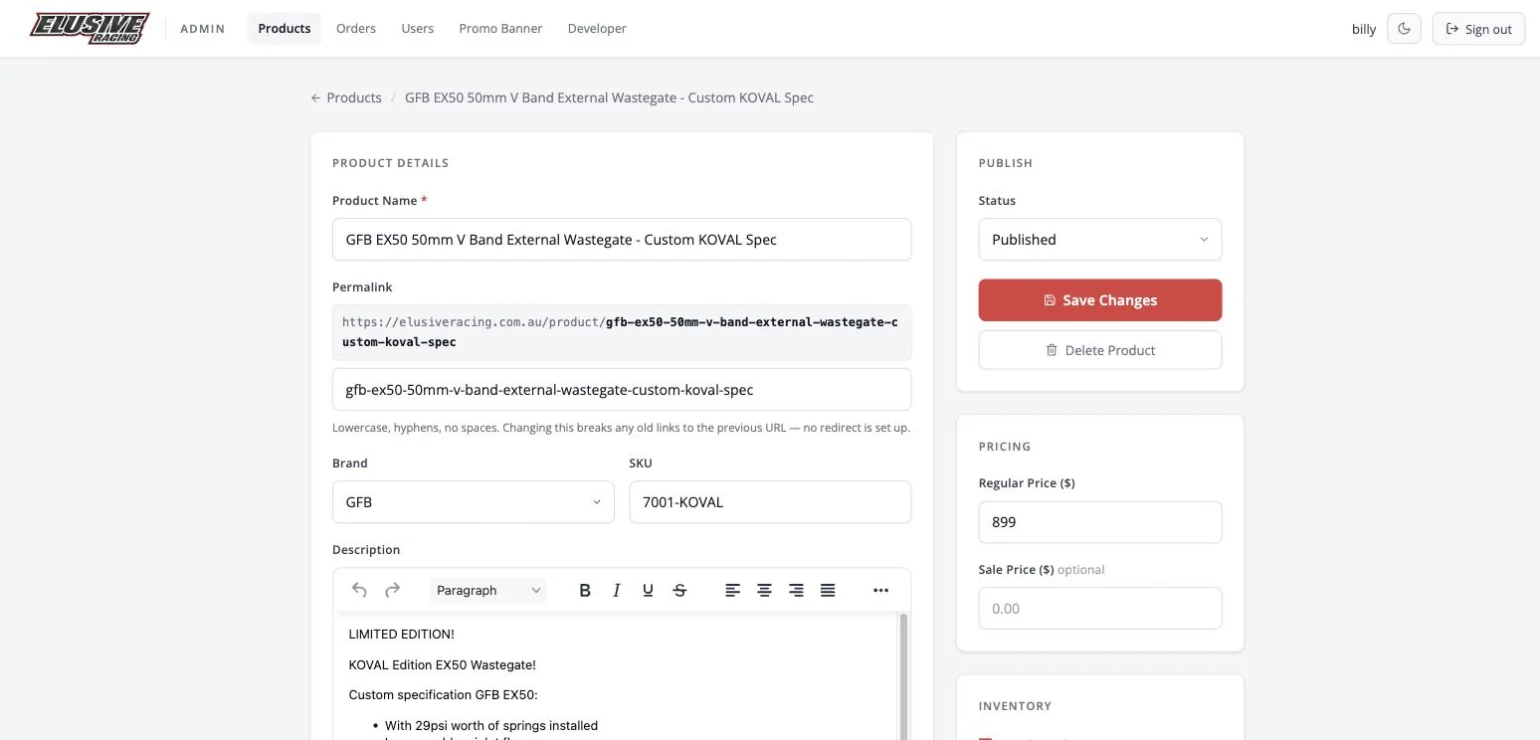Justify description text

[828, 590]
